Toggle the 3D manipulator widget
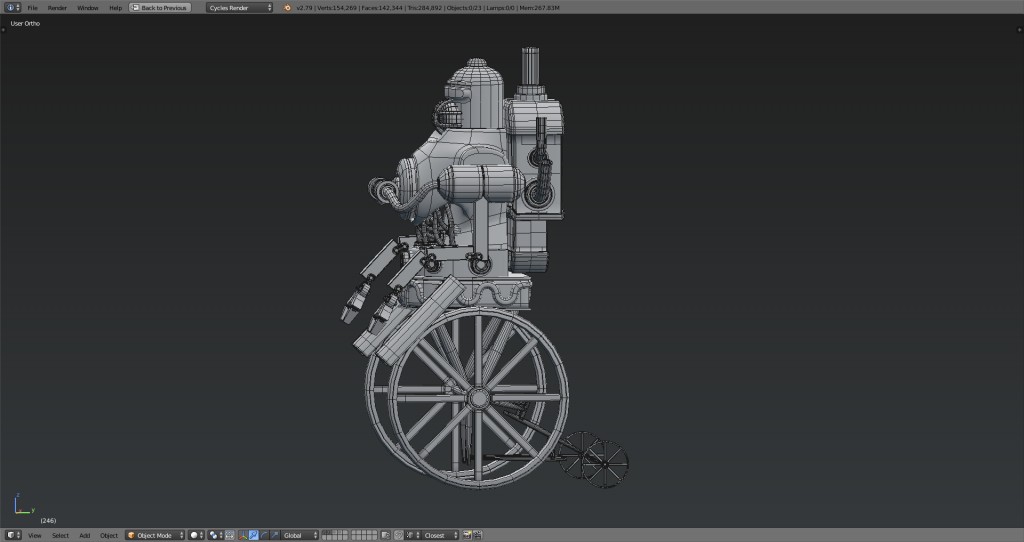 243,535
